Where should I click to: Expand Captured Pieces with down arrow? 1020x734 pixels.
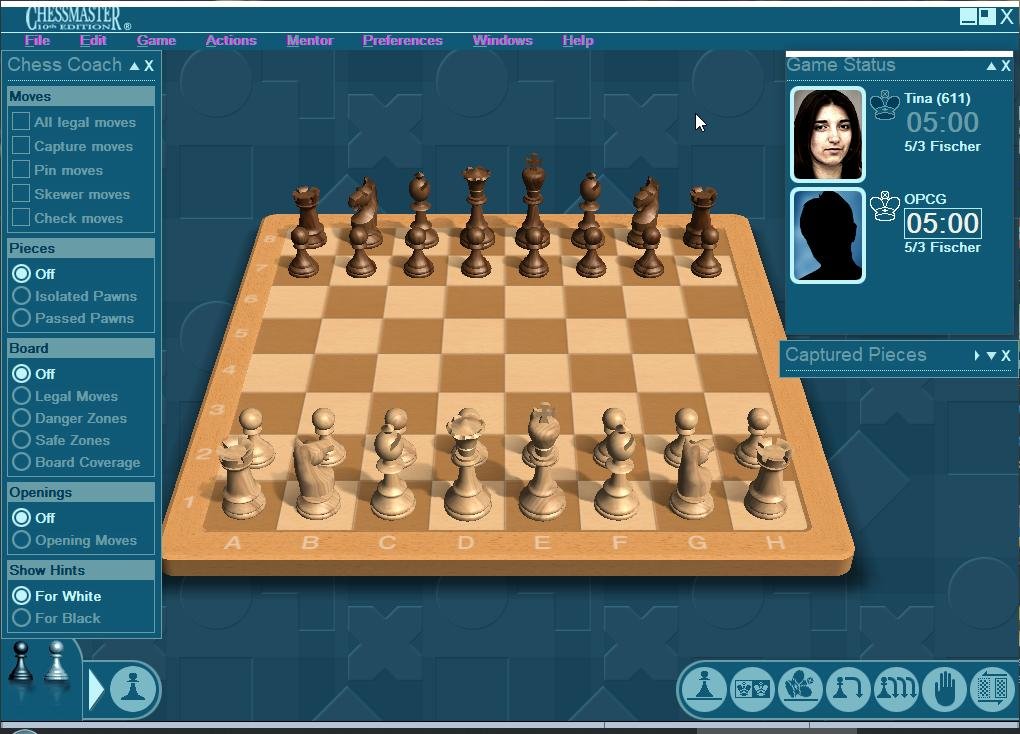coord(991,355)
